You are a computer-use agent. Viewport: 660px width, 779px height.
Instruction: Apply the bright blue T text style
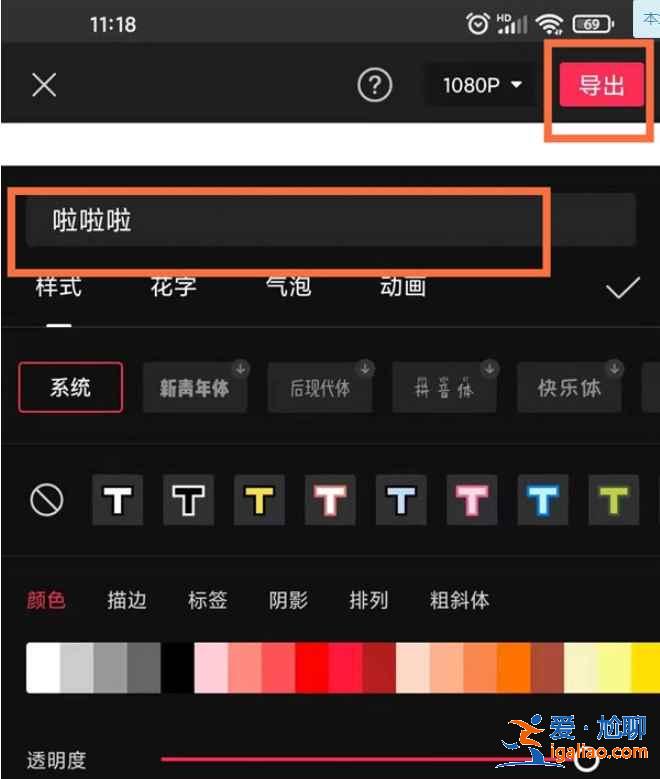pos(543,499)
